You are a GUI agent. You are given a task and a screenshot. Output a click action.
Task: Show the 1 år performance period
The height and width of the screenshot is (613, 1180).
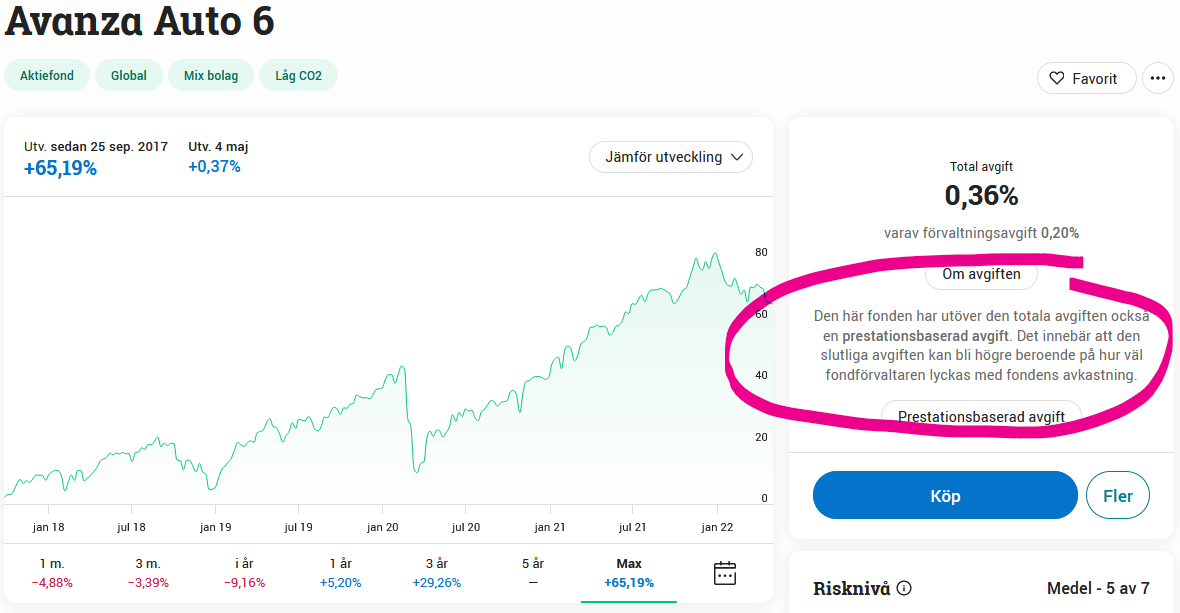[x=341, y=573]
